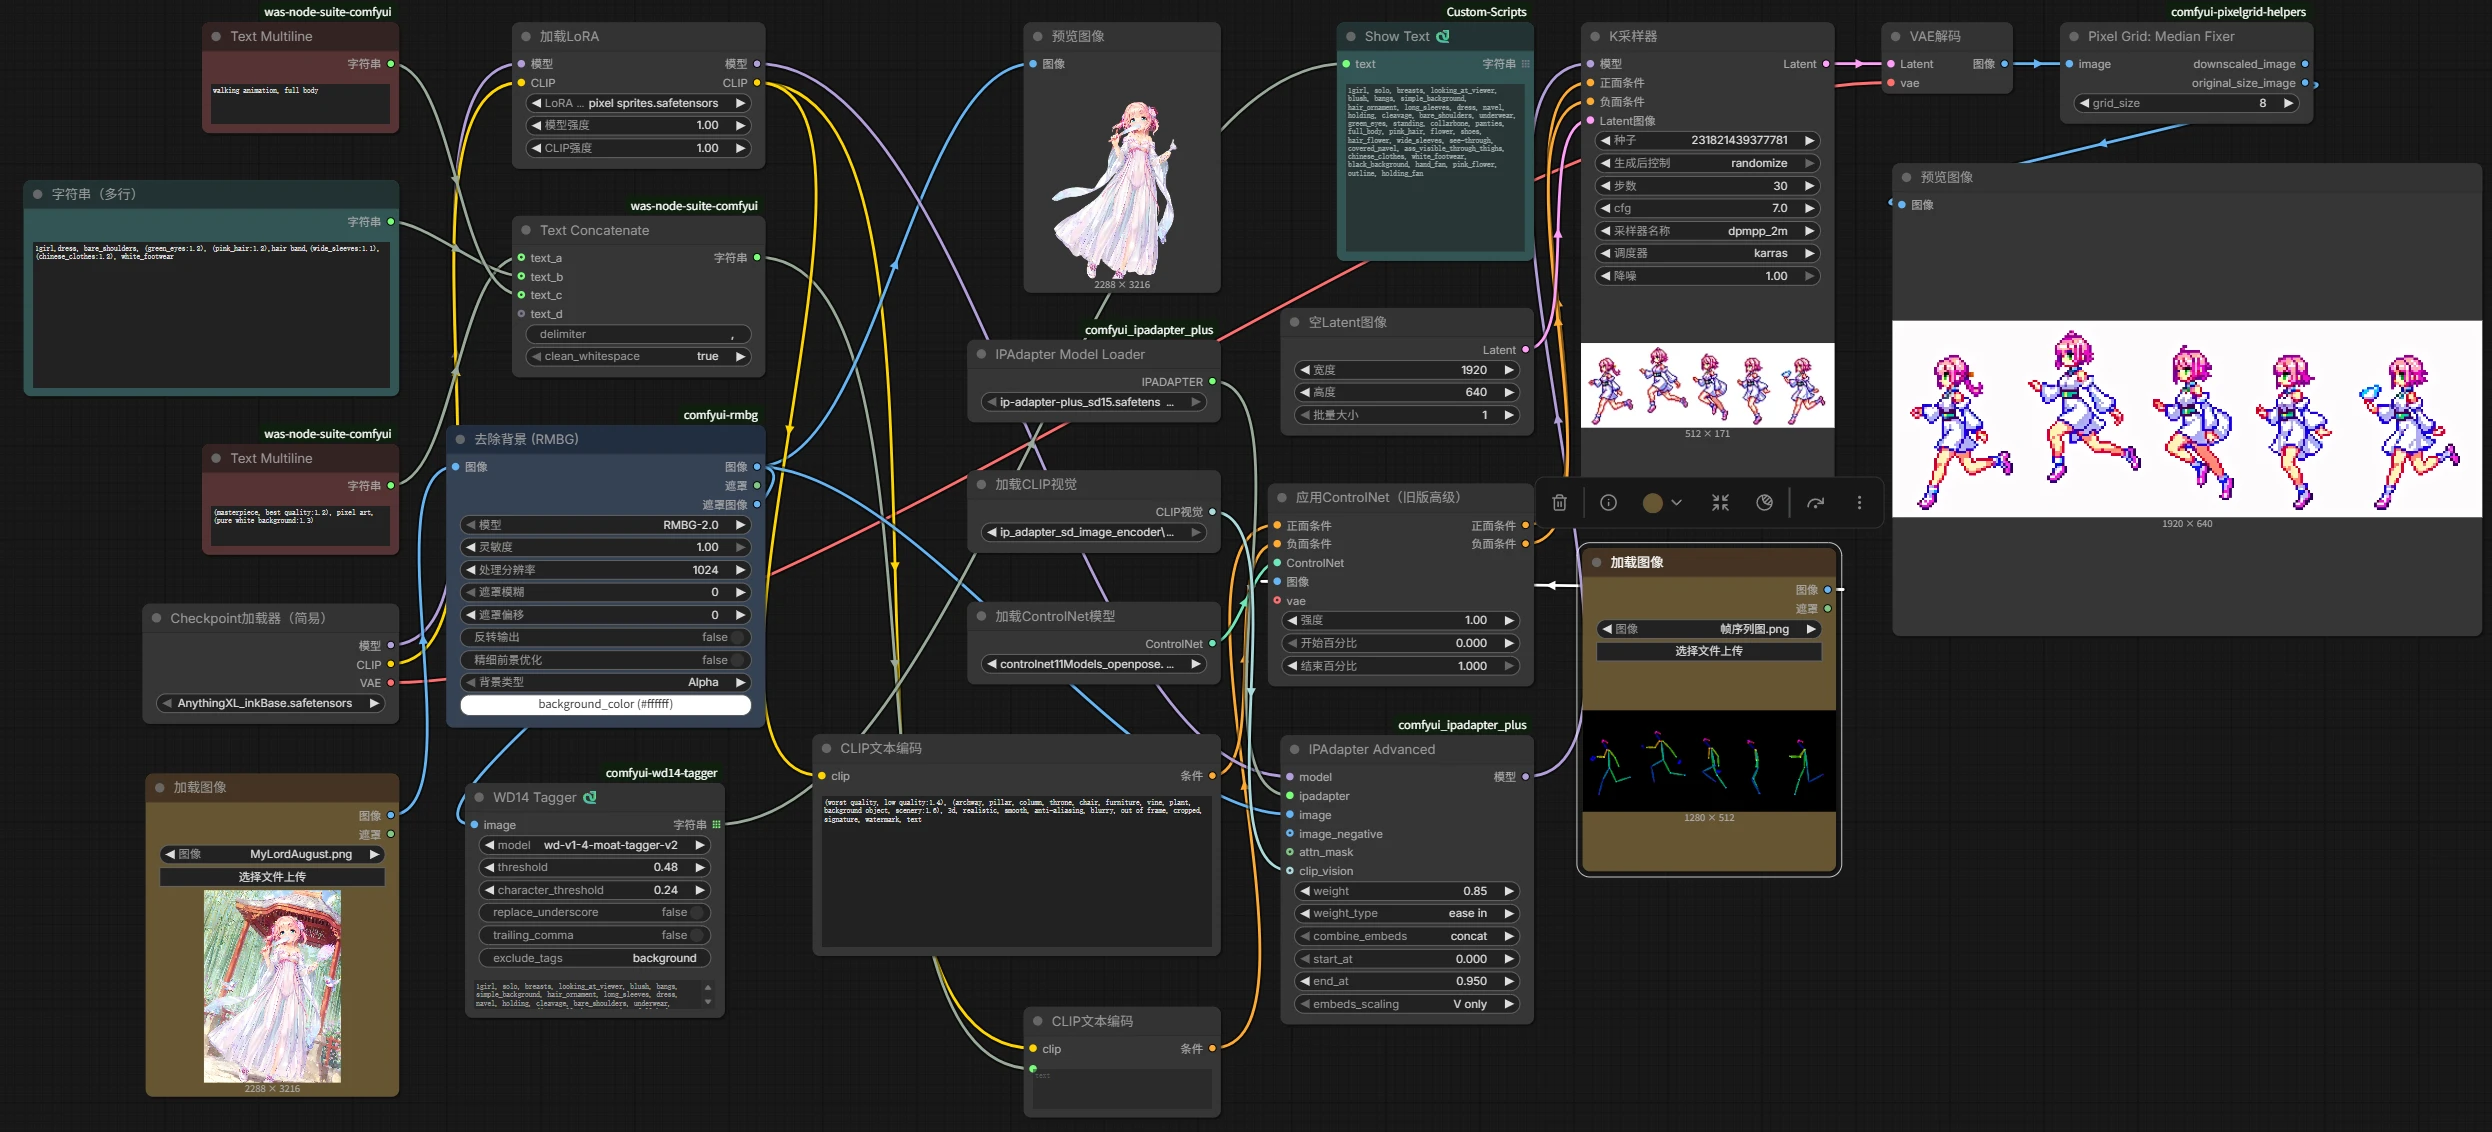Collapse the 去除背景 (RMBG) node via title dot
Image resolution: width=2492 pixels, height=1132 pixels.
pyautogui.click(x=461, y=439)
